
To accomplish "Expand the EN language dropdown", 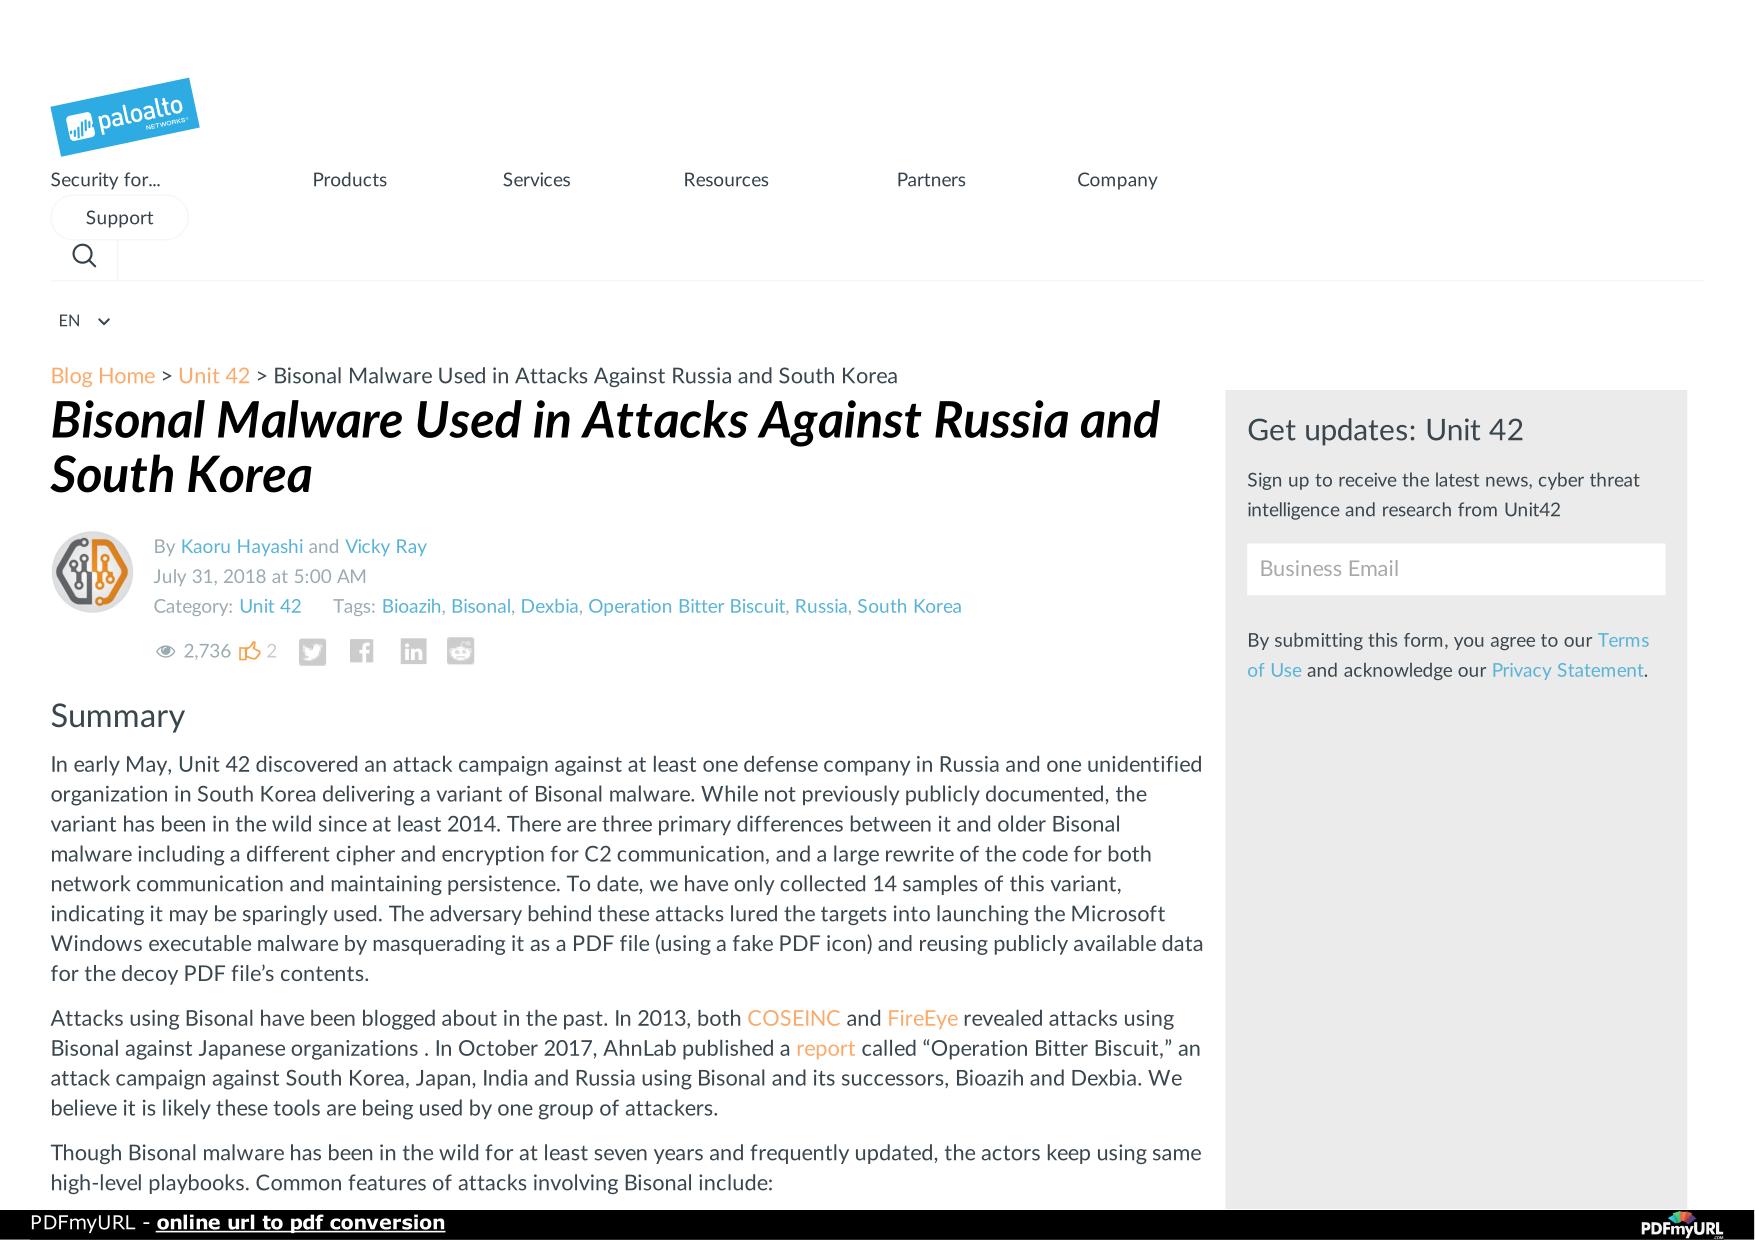I will tap(84, 321).
